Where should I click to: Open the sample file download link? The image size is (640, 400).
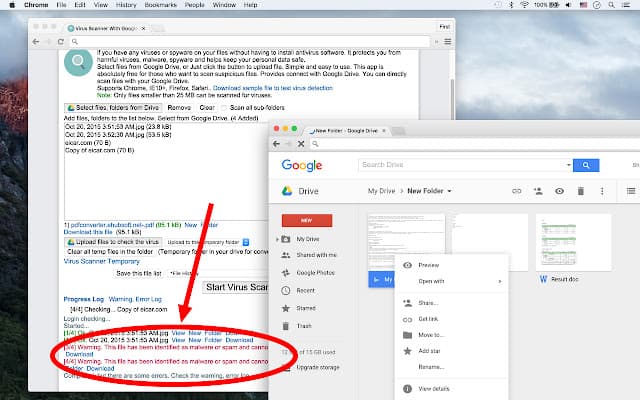tap(273, 88)
